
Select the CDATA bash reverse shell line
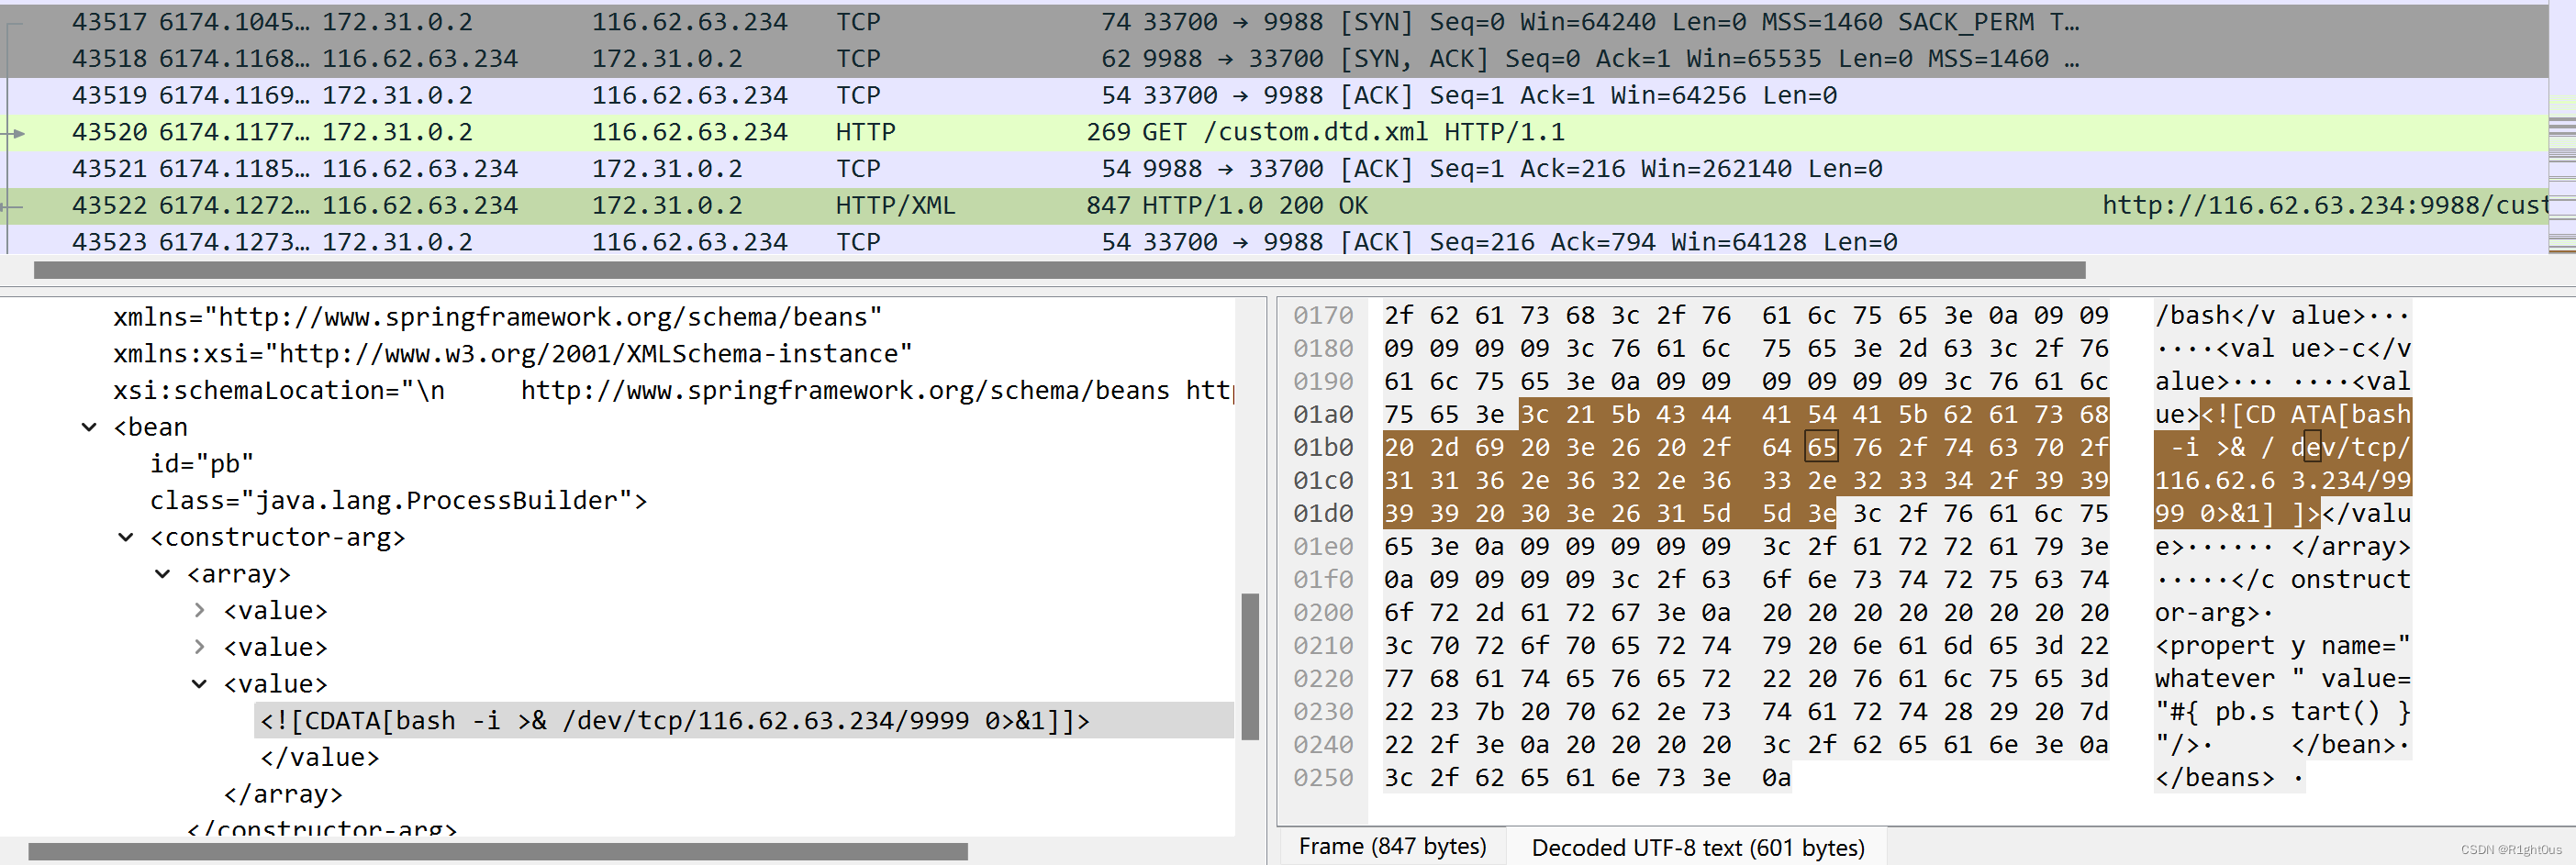(743, 720)
